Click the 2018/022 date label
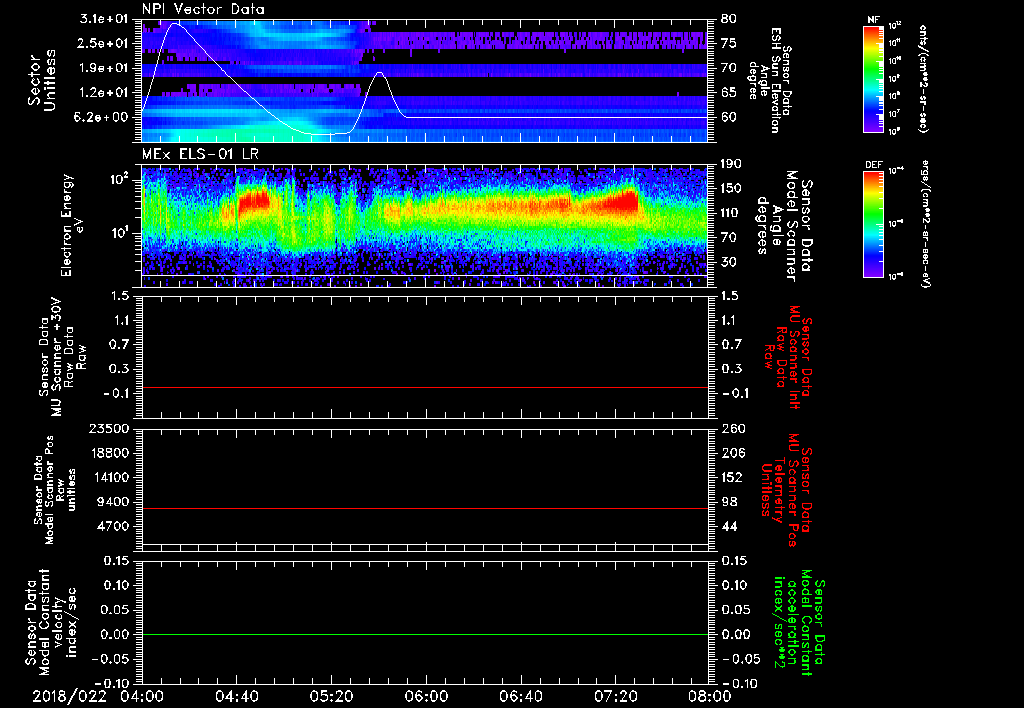This screenshot has width=1024, height=708. click(x=68, y=695)
